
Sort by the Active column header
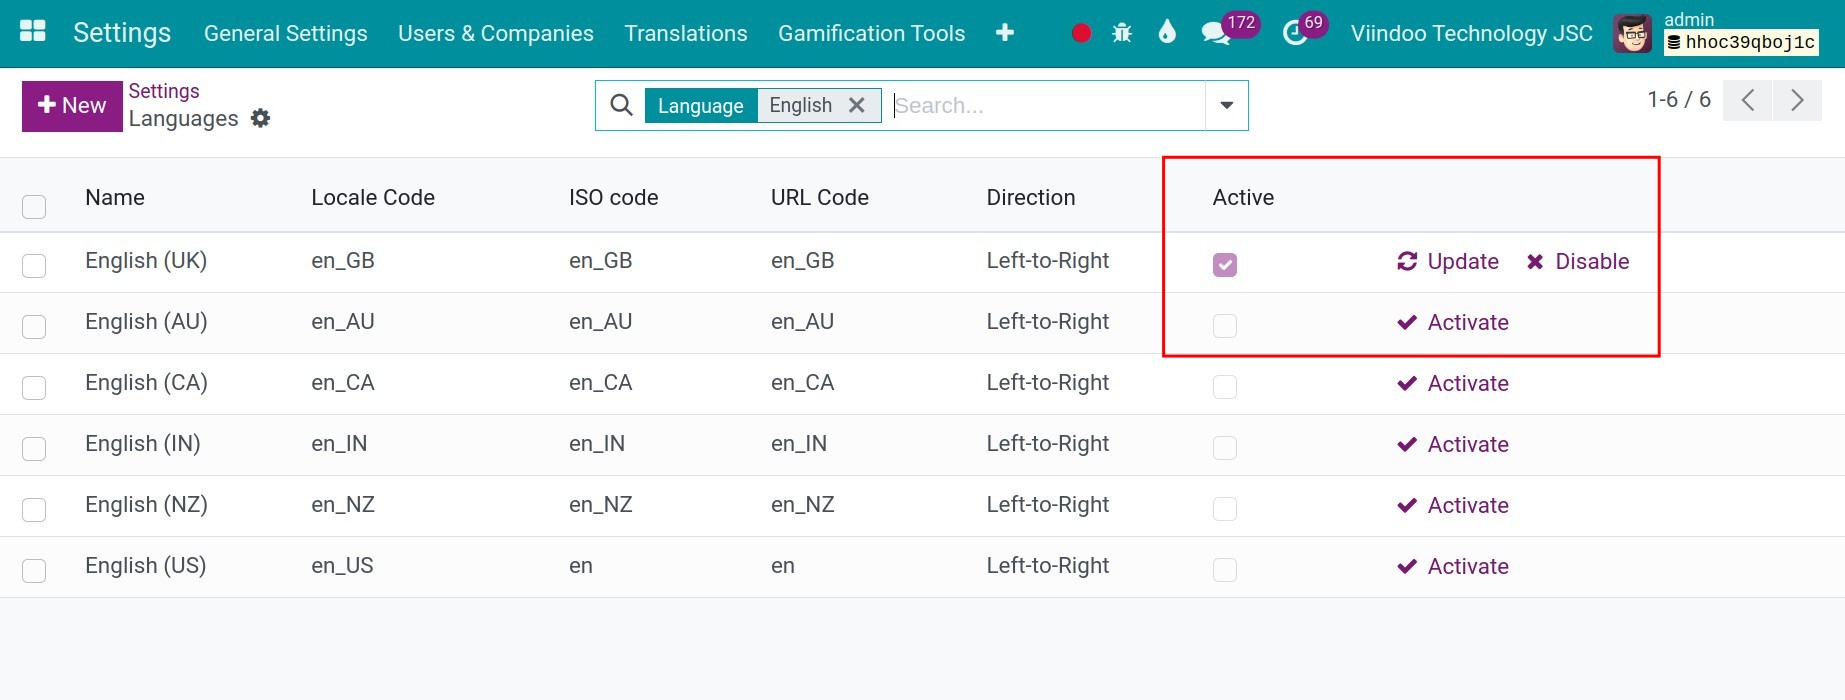pyautogui.click(x=1243, y=197)
